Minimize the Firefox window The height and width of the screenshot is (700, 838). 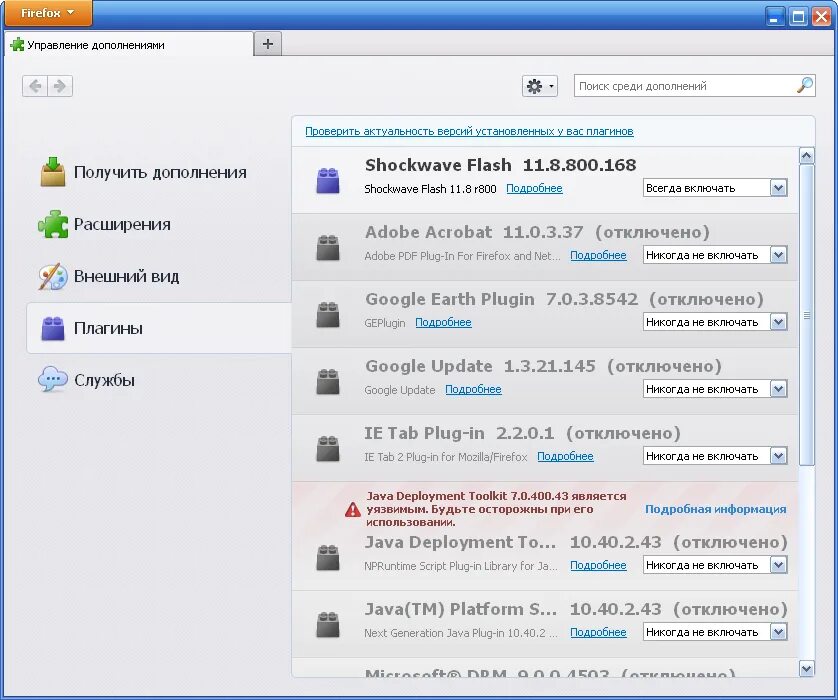click(x=774, y=17)
